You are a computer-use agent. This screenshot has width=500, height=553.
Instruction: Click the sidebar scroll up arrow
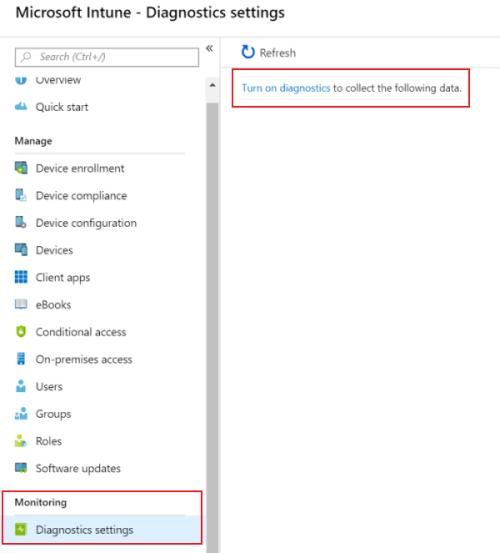tap(212, 85)
